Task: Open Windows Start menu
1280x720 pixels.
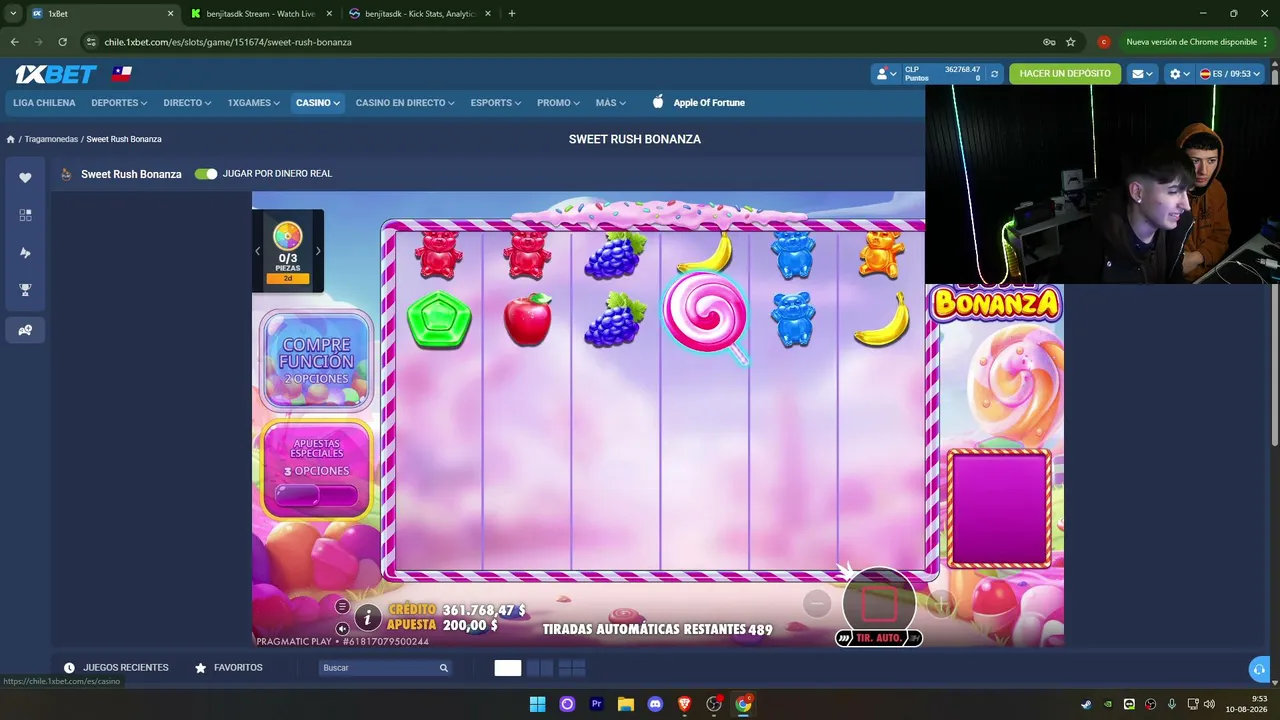Action: (537, 704)
